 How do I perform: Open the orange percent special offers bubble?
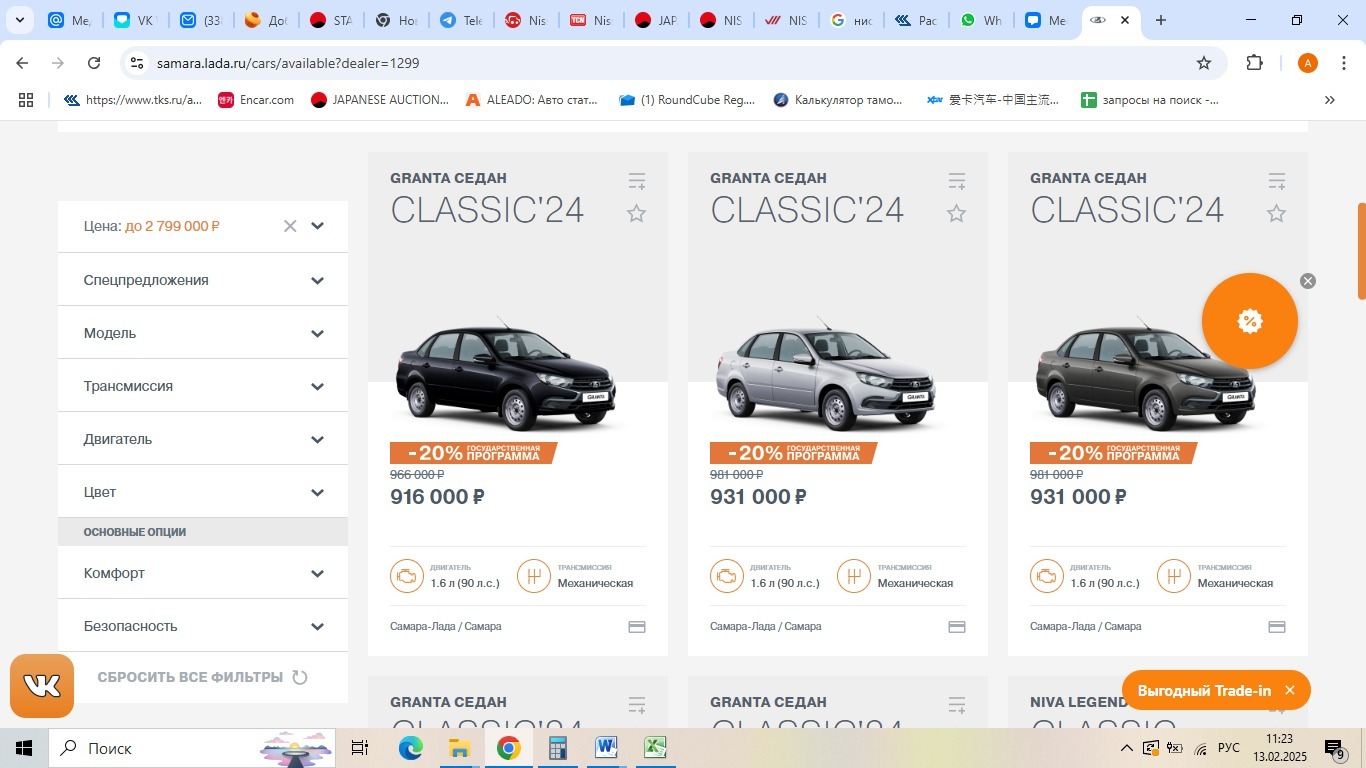point(1250,321)
